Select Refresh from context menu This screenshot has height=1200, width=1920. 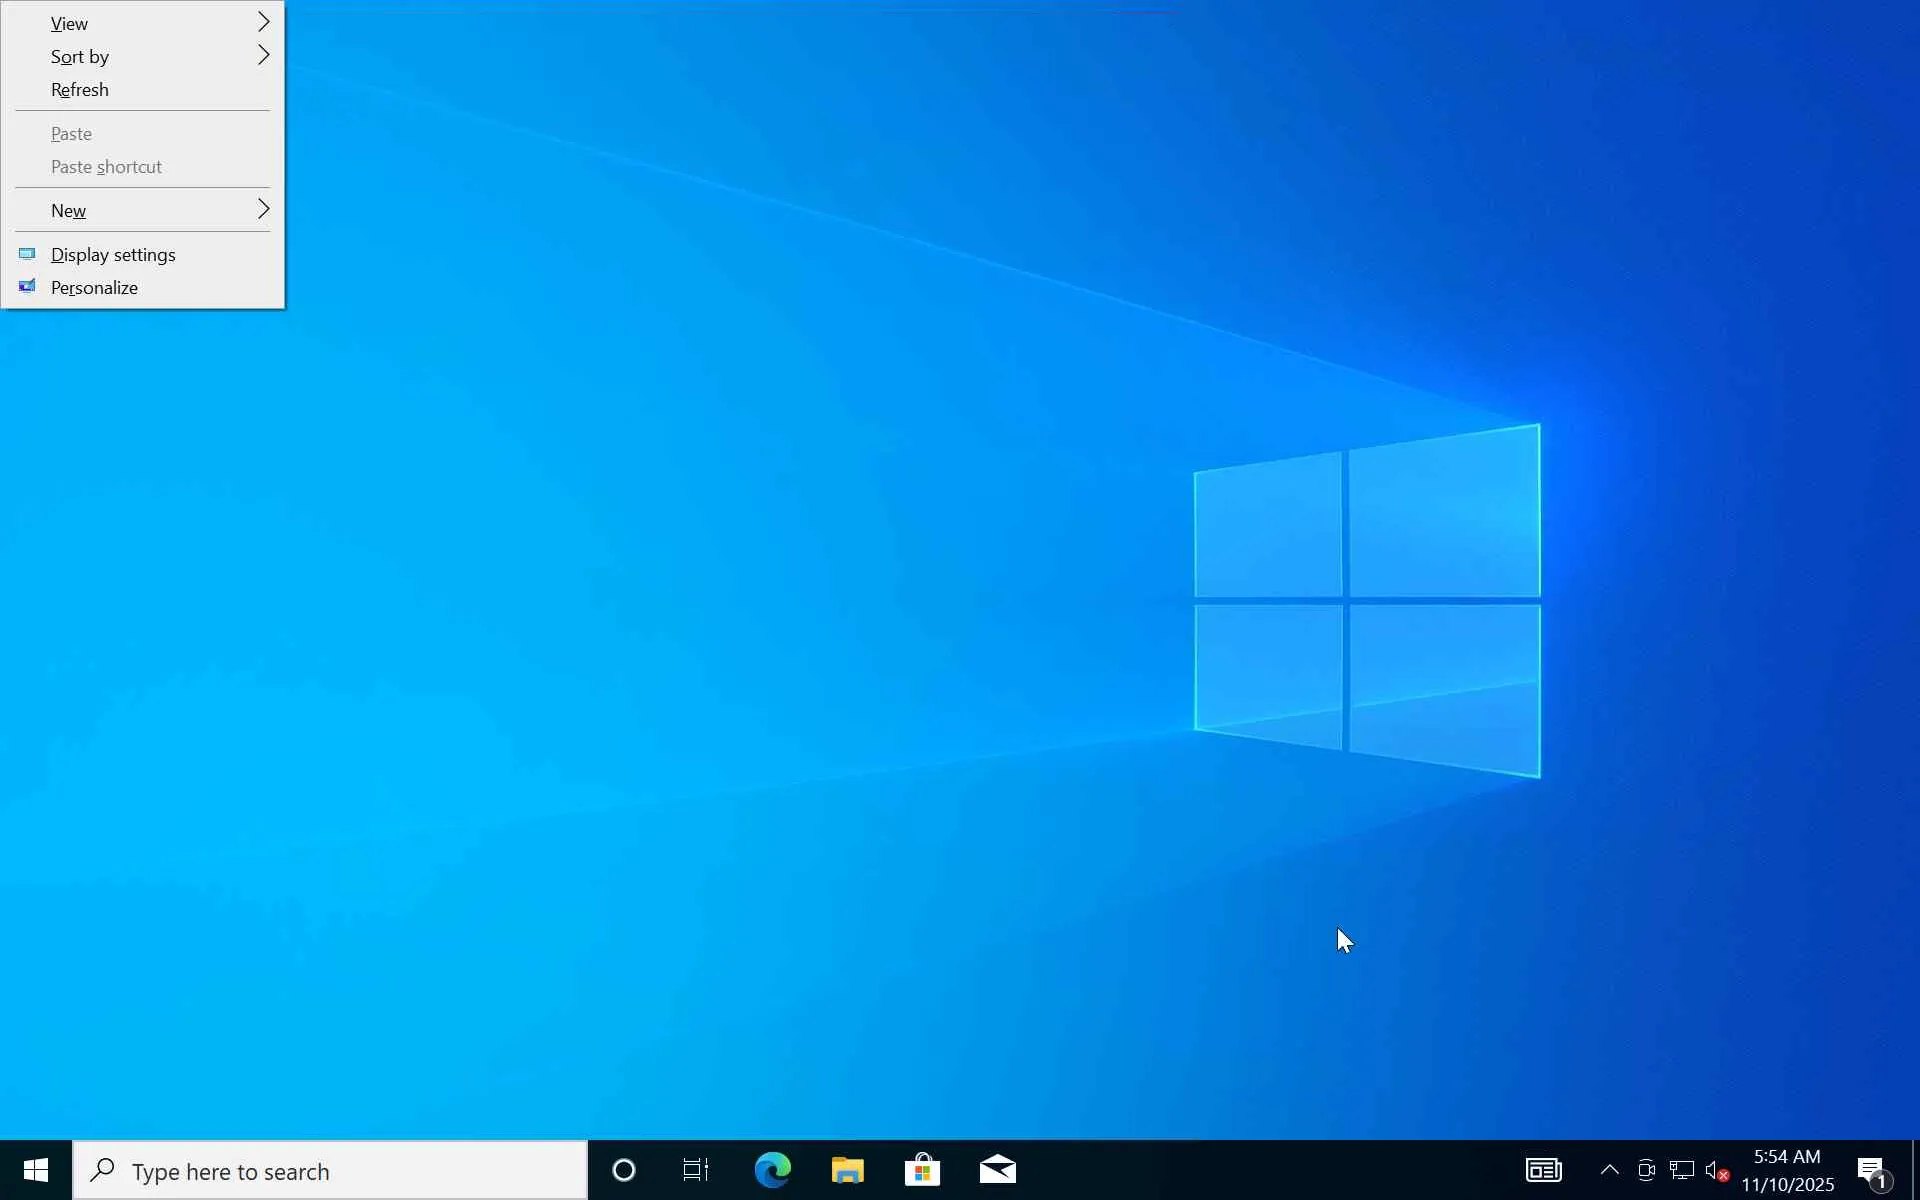[x=80, y=90]
